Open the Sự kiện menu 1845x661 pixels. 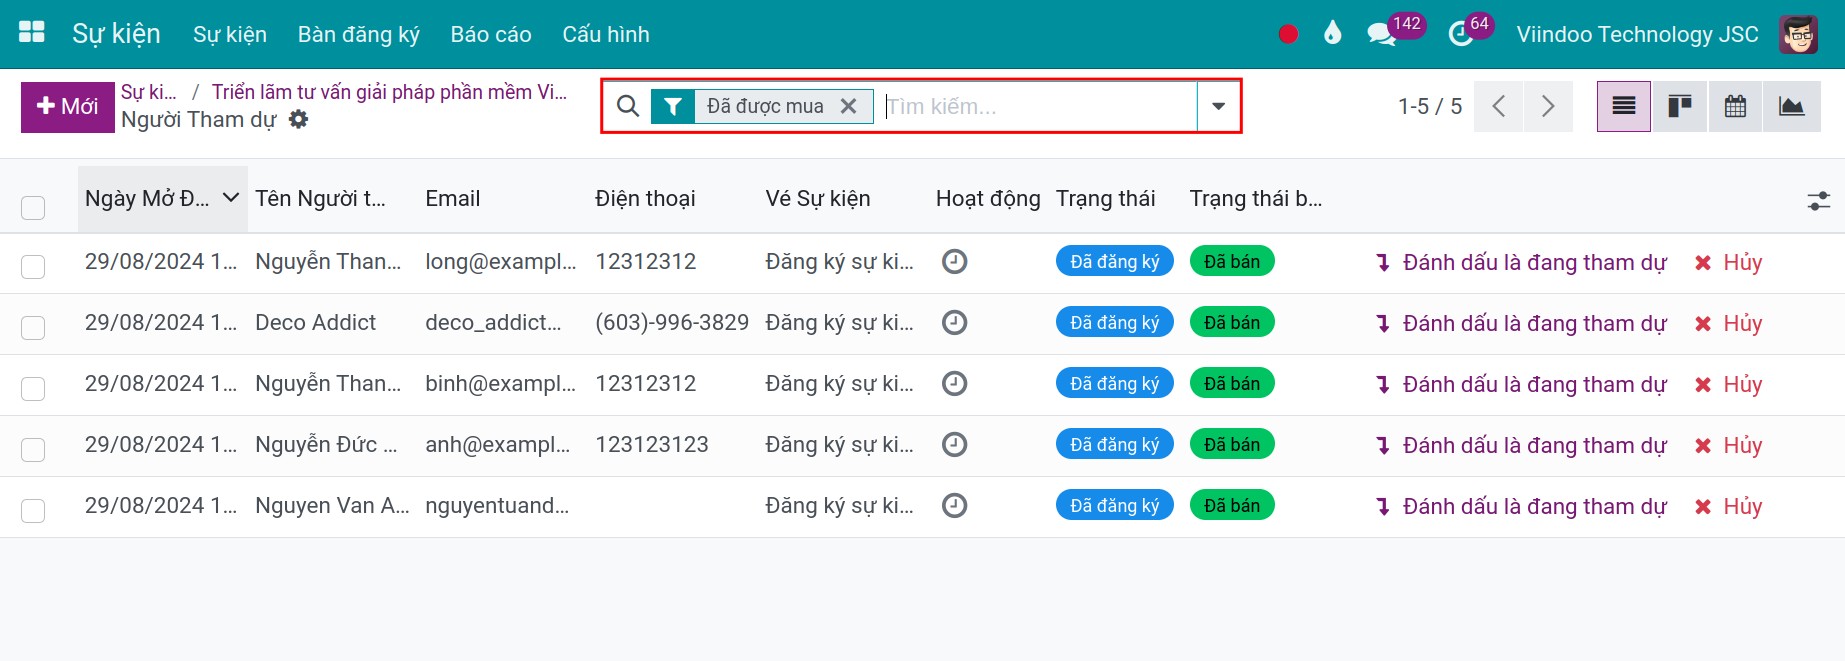pyautogui.click(x=230, y=34)
